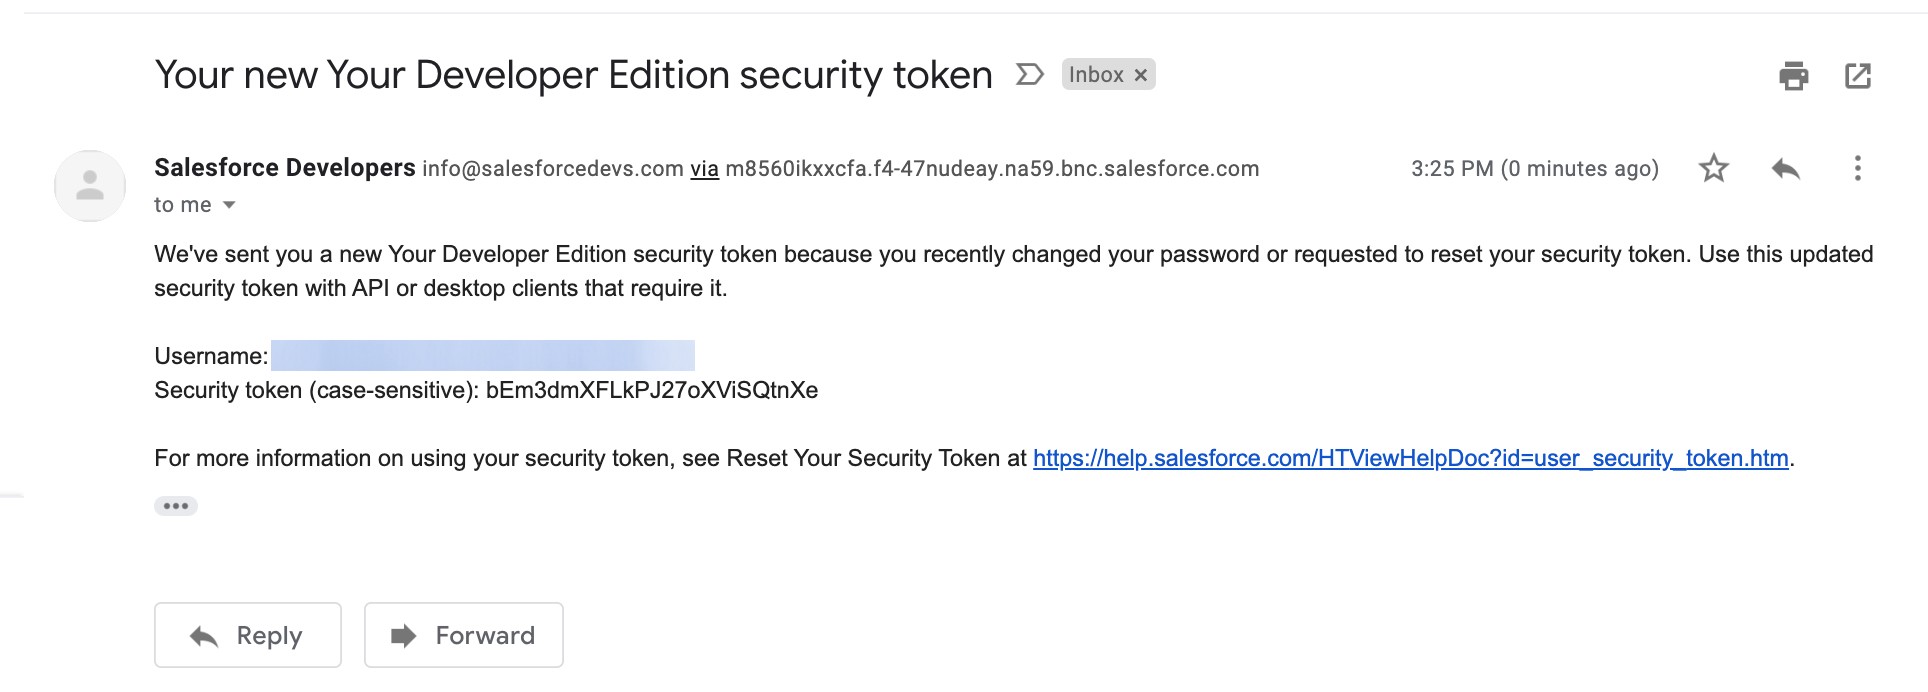Open the help.salesforce.com security token link
Image resolution: width=1928 pixels, height=692 pixels.
(x=1411, y=458)
